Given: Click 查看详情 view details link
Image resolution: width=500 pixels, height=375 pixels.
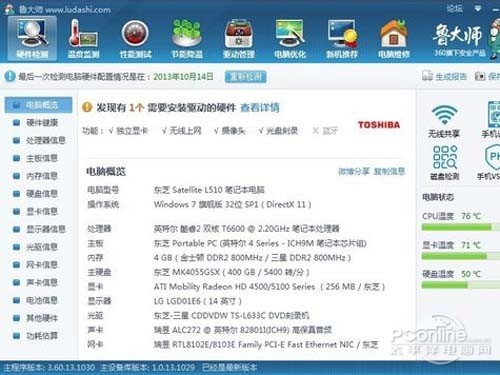Looking at the screenshot, I should (260, 108).
